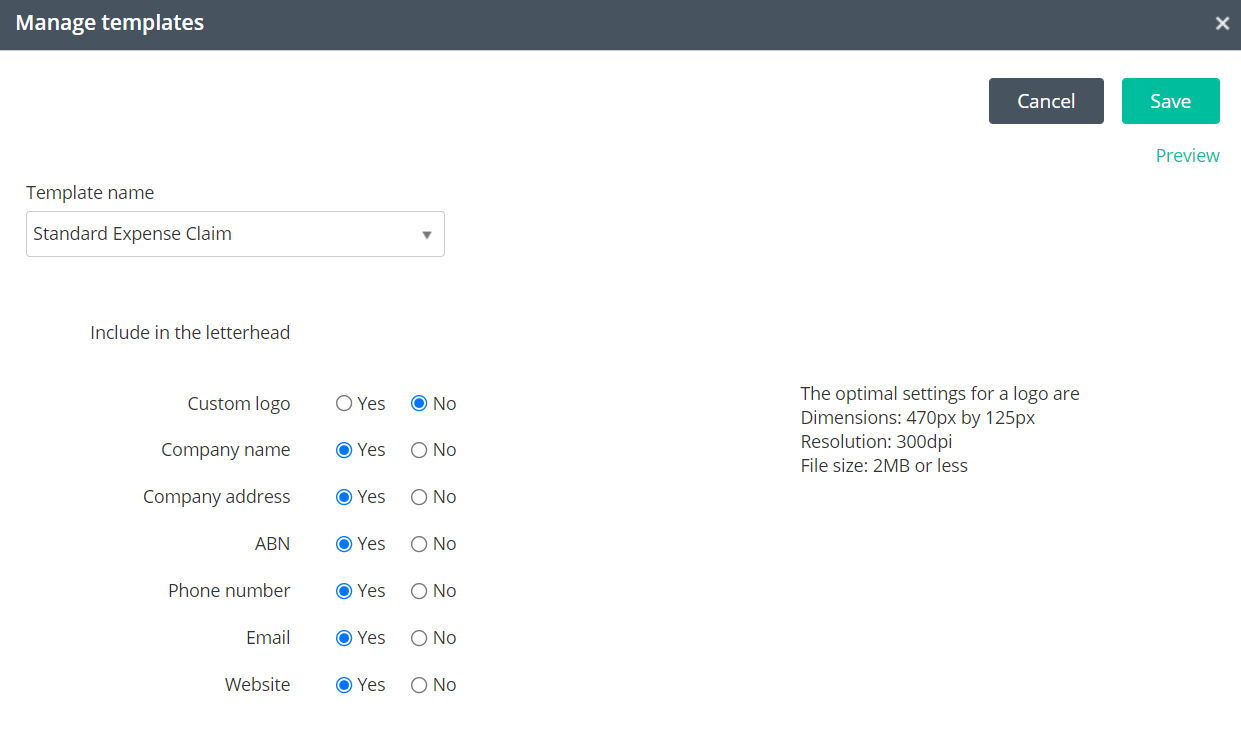Click the 'Resolution: 300dpi' text
Screen dimensions: 1241x755
click(x=877, y=441)
